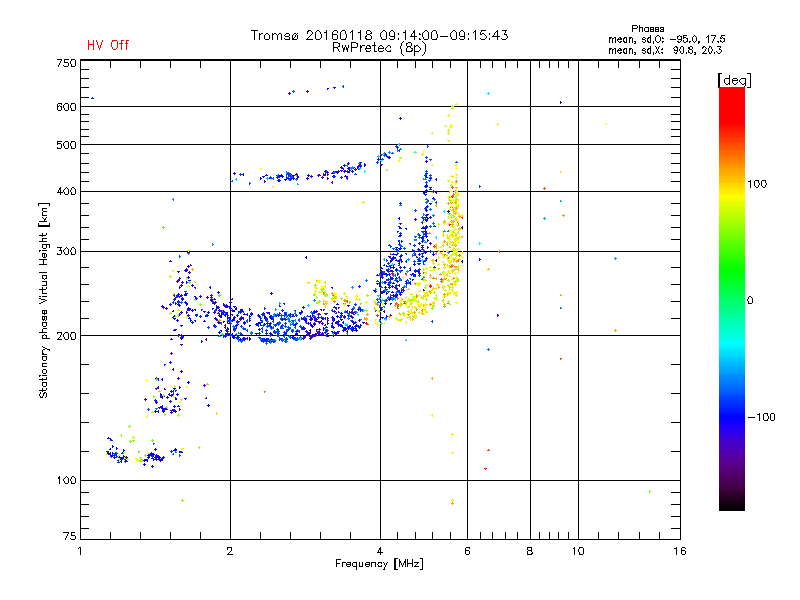Click the 1 label on the frequency axis
The height and width of the screenshot is (600, 800).
[x=80, y=551]
